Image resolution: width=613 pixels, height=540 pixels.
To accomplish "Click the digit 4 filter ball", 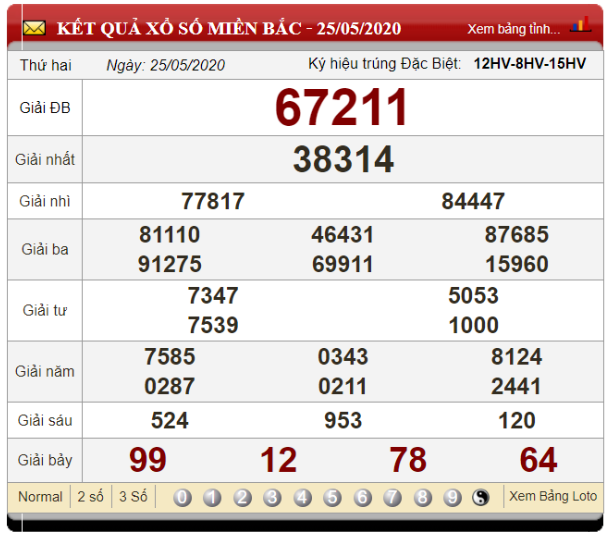I will [x=302, y=497].
